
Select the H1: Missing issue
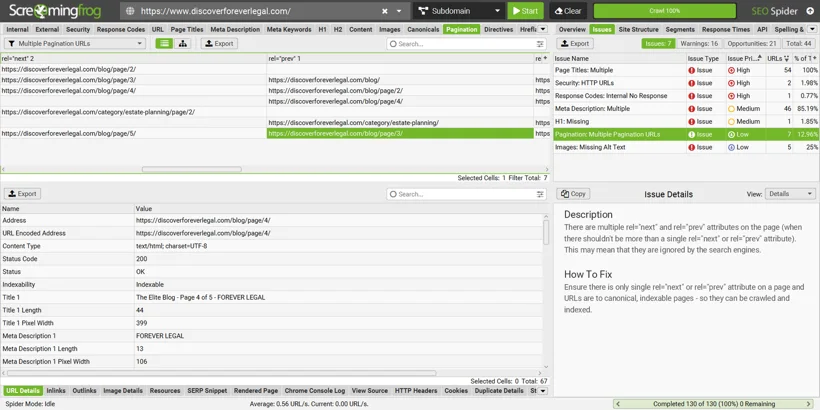coord(686,121)
